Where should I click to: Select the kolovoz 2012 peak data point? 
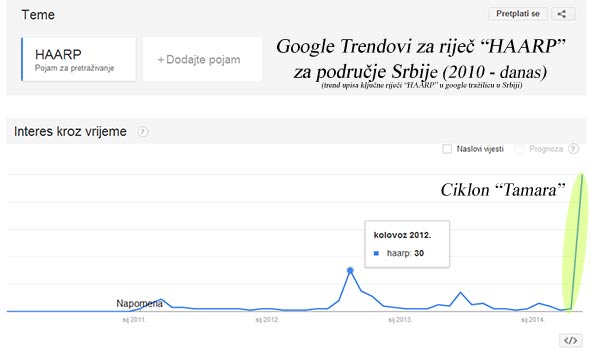click(x=350, y=270)
